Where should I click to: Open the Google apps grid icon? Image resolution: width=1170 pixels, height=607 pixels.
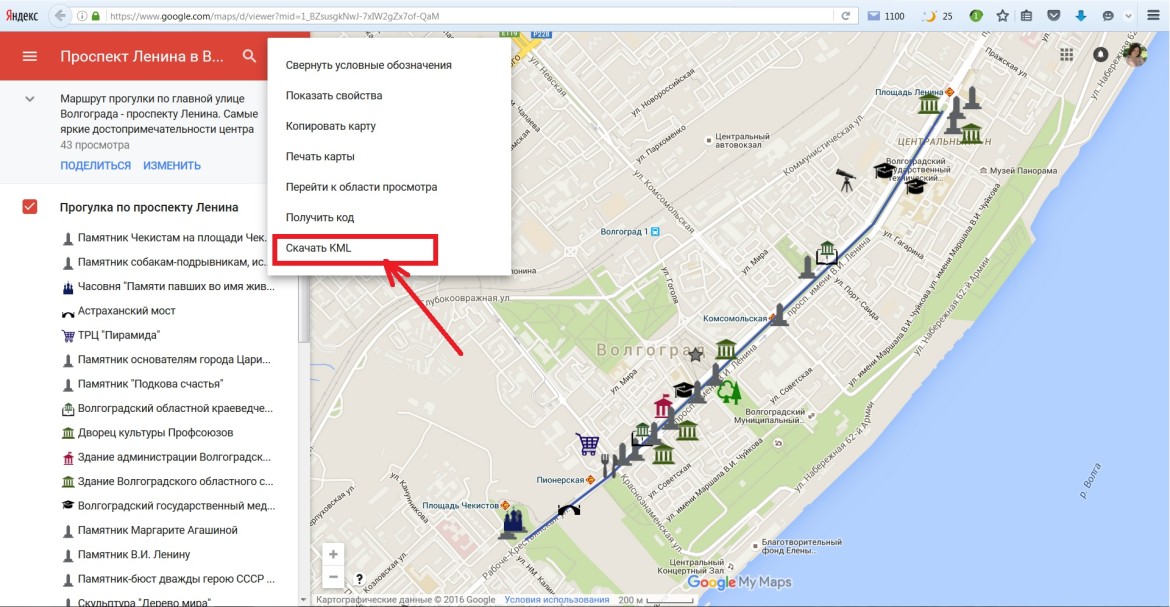click(x=1067, y=54)
